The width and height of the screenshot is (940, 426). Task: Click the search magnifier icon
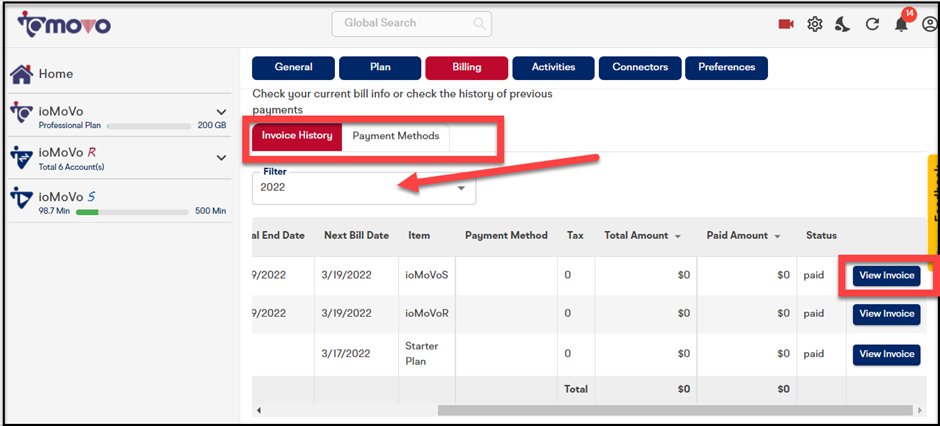point(479,23)
